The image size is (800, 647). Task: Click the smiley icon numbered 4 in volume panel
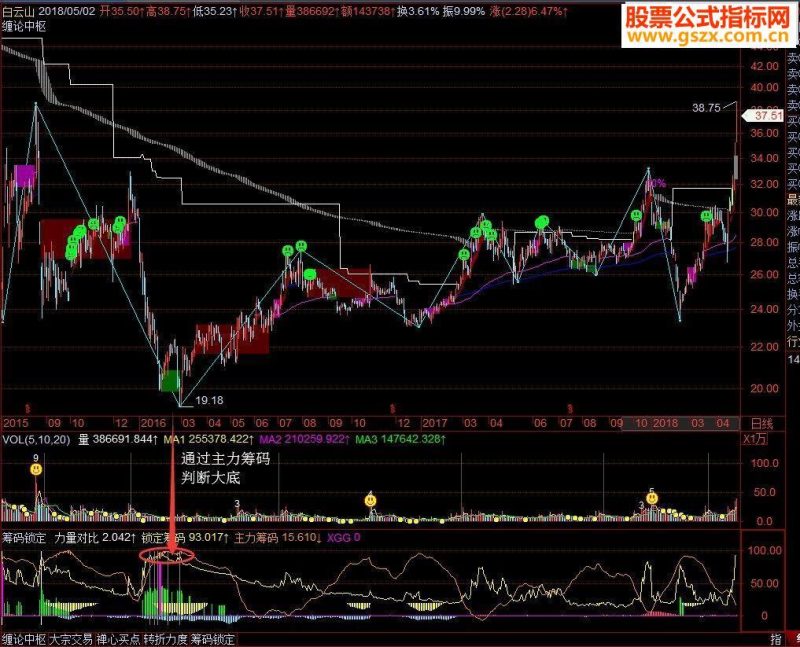[370, 501]
